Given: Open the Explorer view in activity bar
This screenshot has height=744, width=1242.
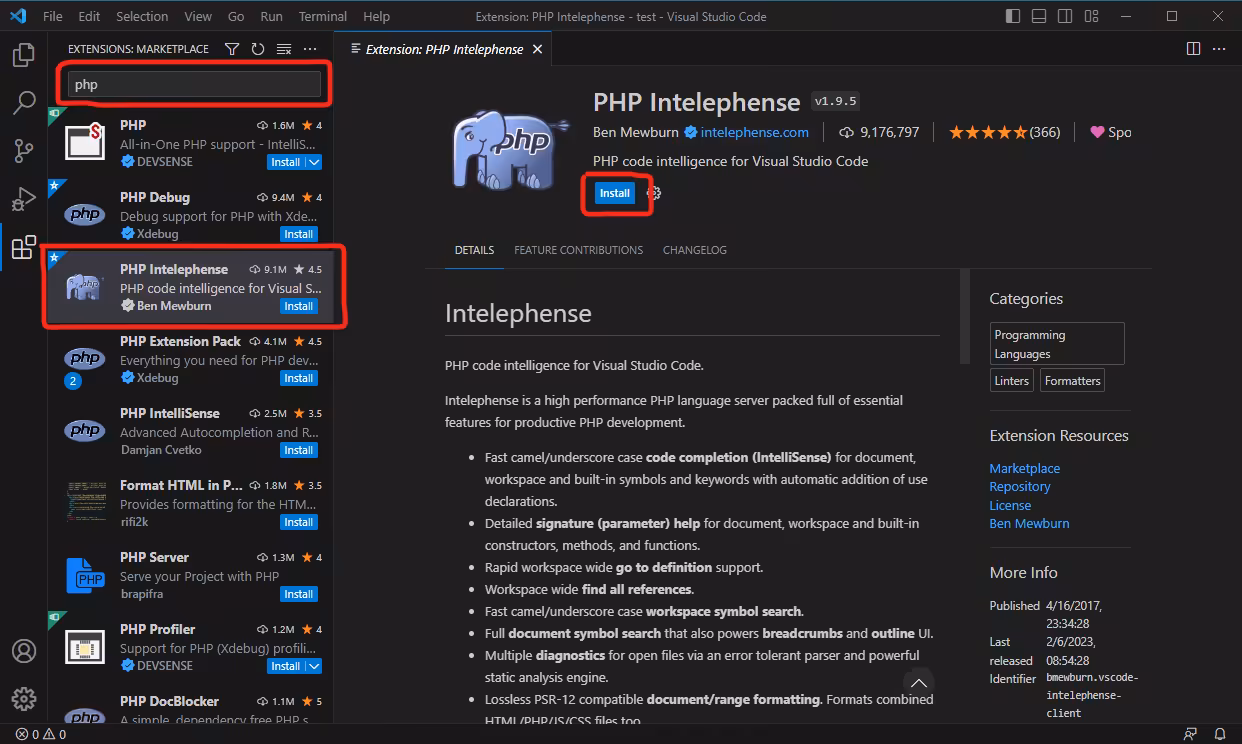Looking at the screenshot, I should coord(23,55).
